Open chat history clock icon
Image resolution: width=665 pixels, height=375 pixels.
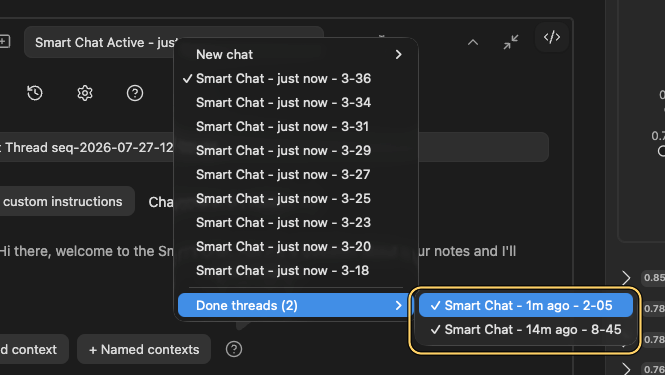[x=35, y=93]
